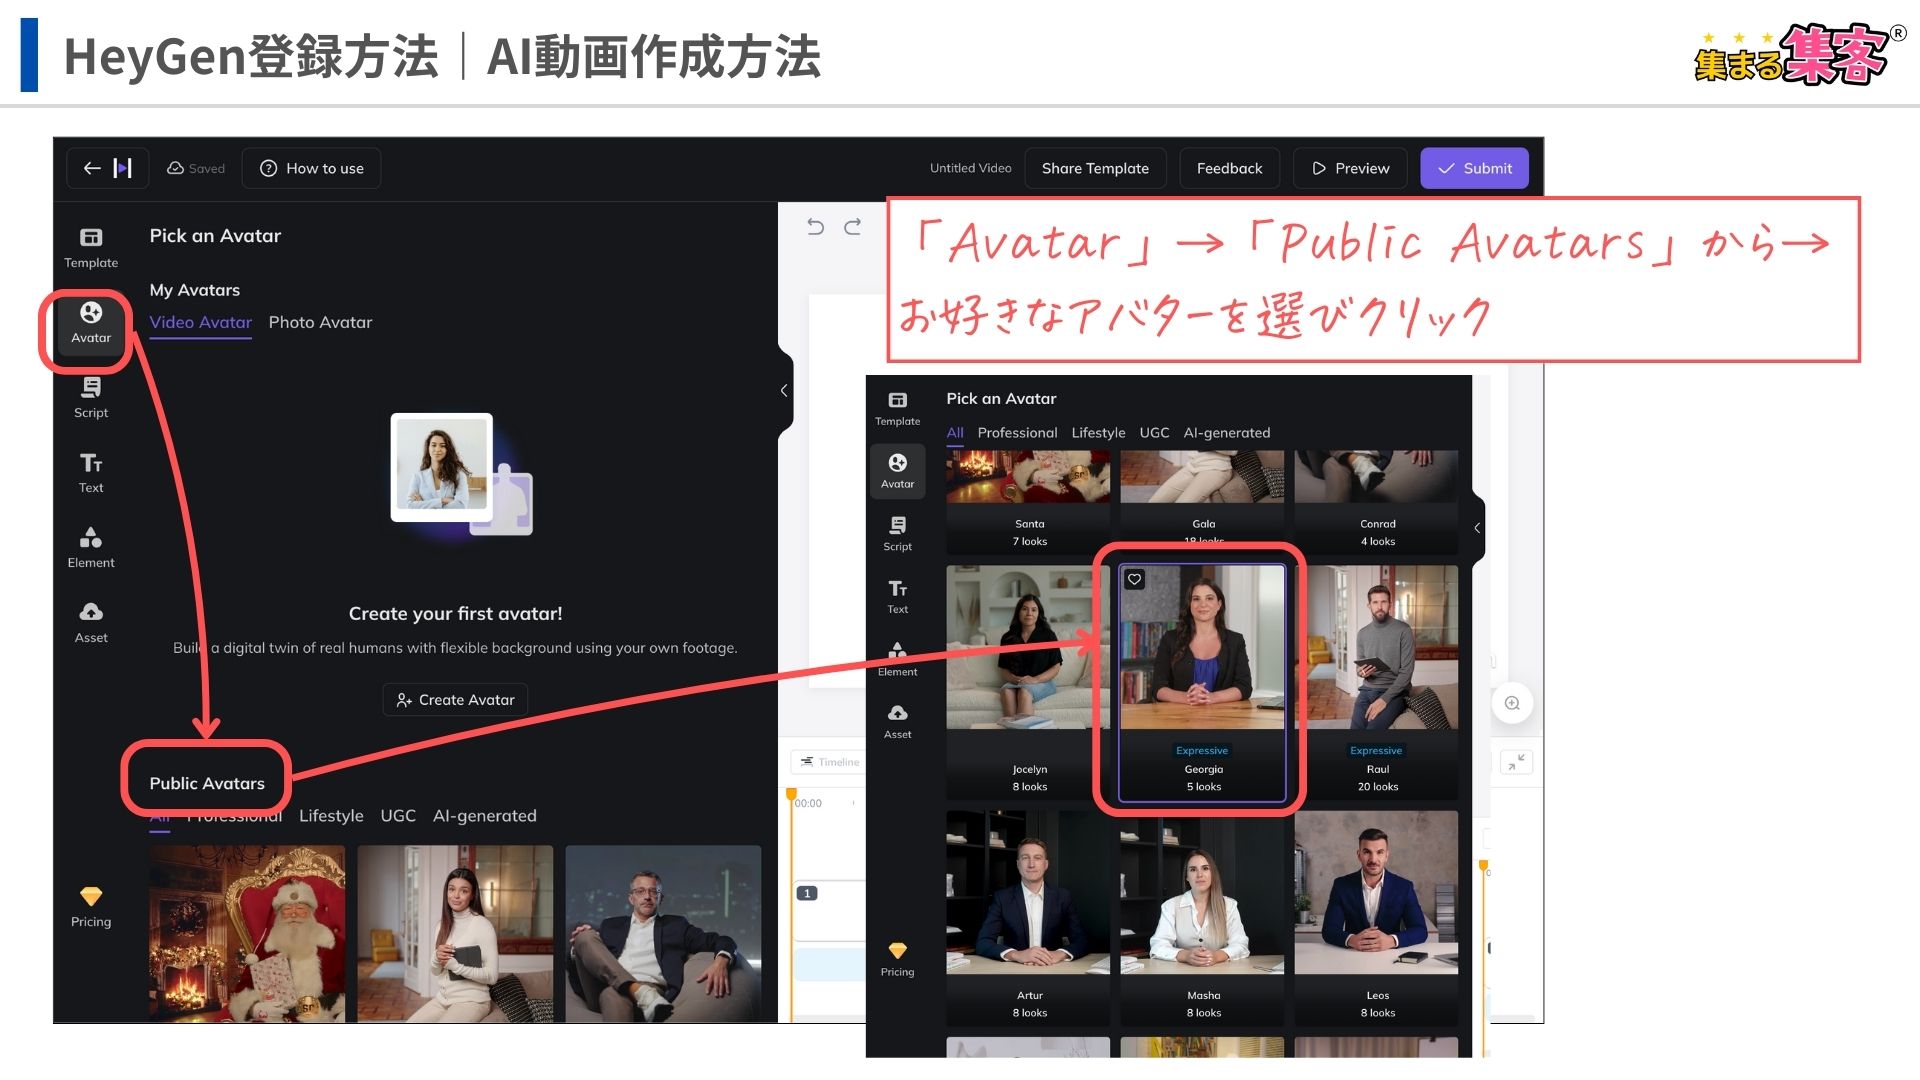
Task: Click scene 1 marker in timeline
Action: [x=808, y=893]
